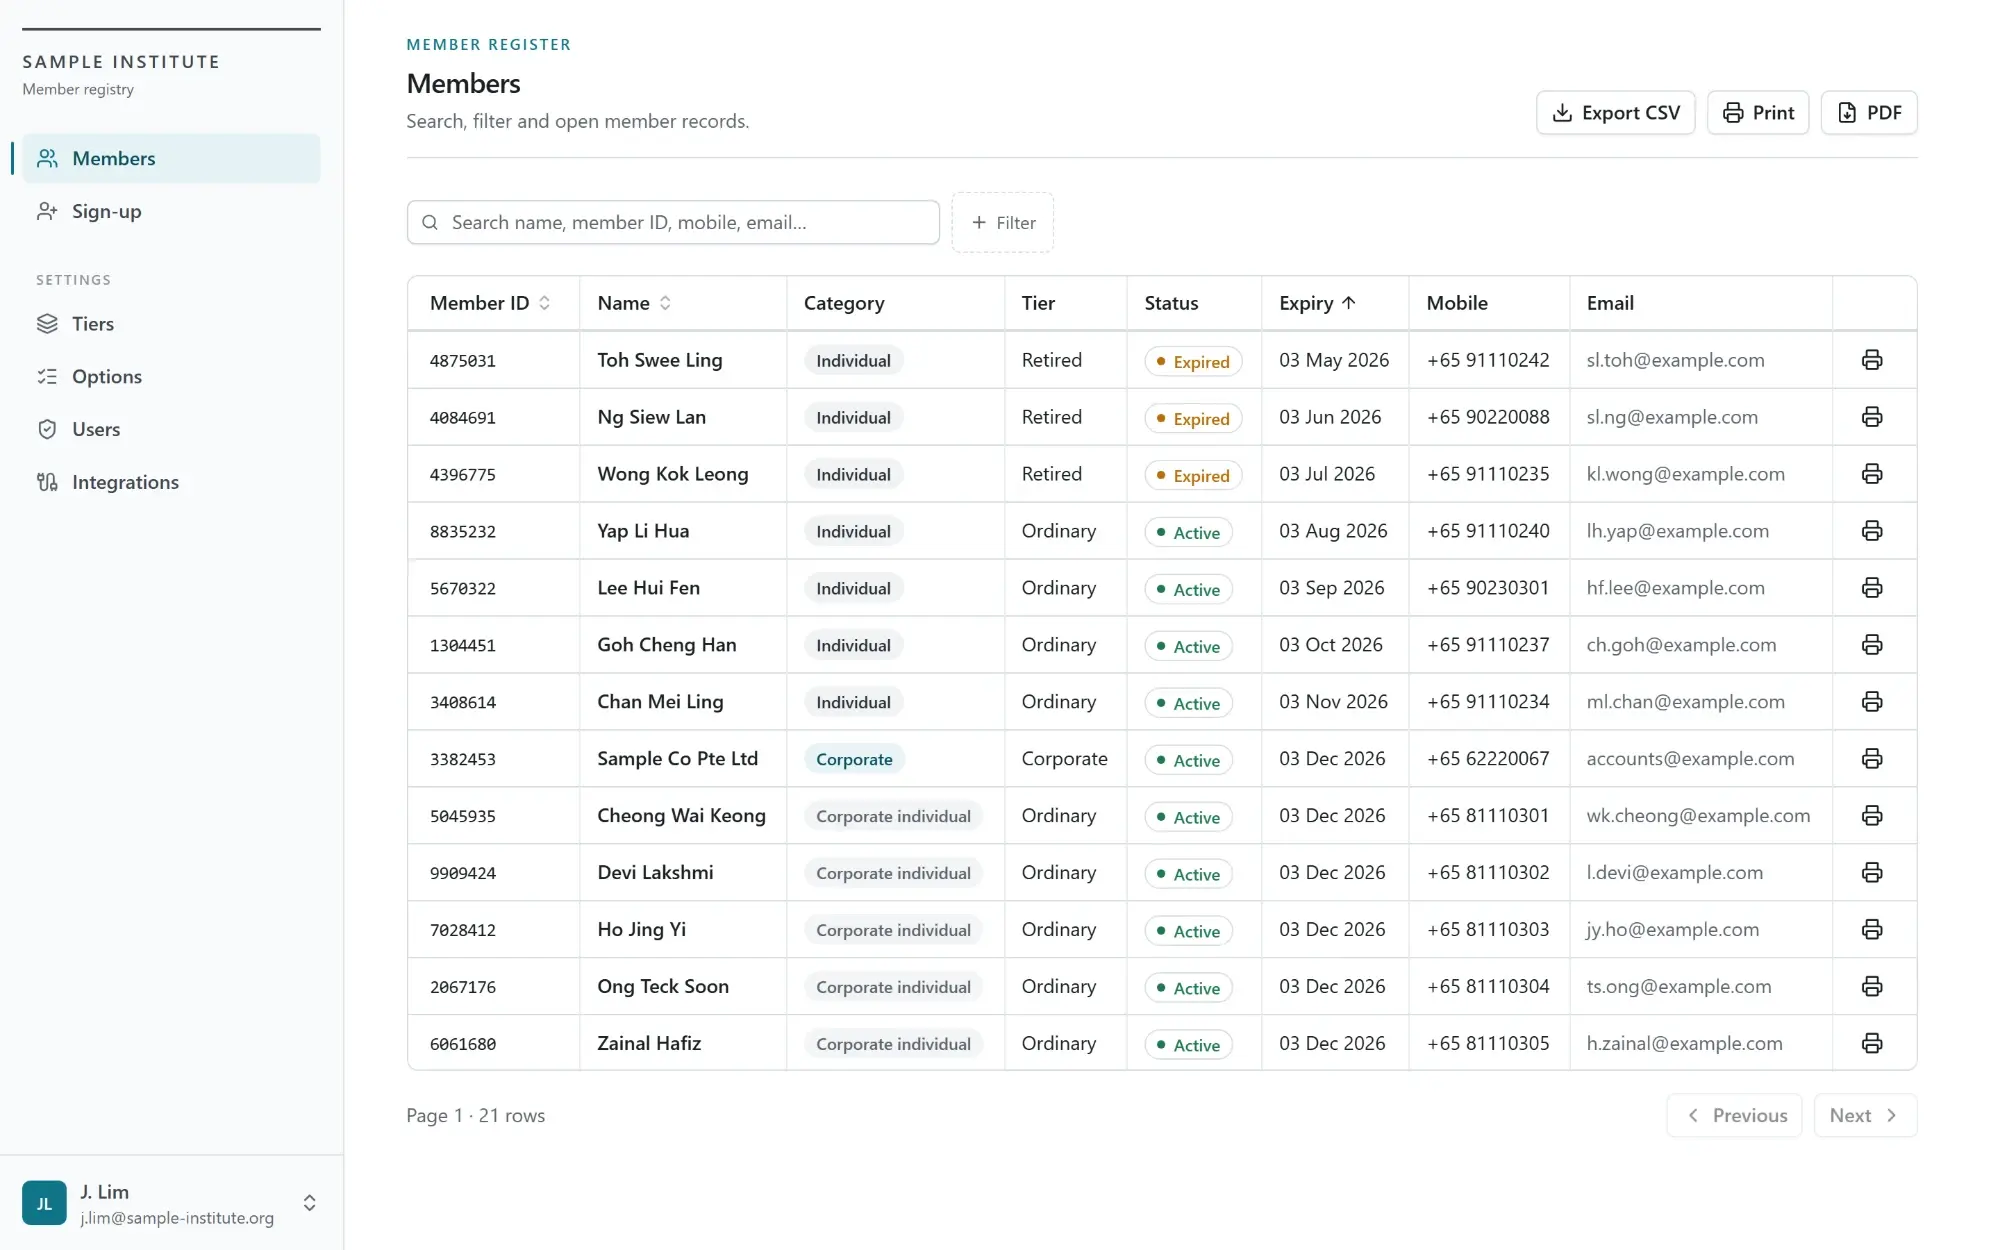
Task: Print record for Chan Mei Ling
Action: pos(1872,702)
